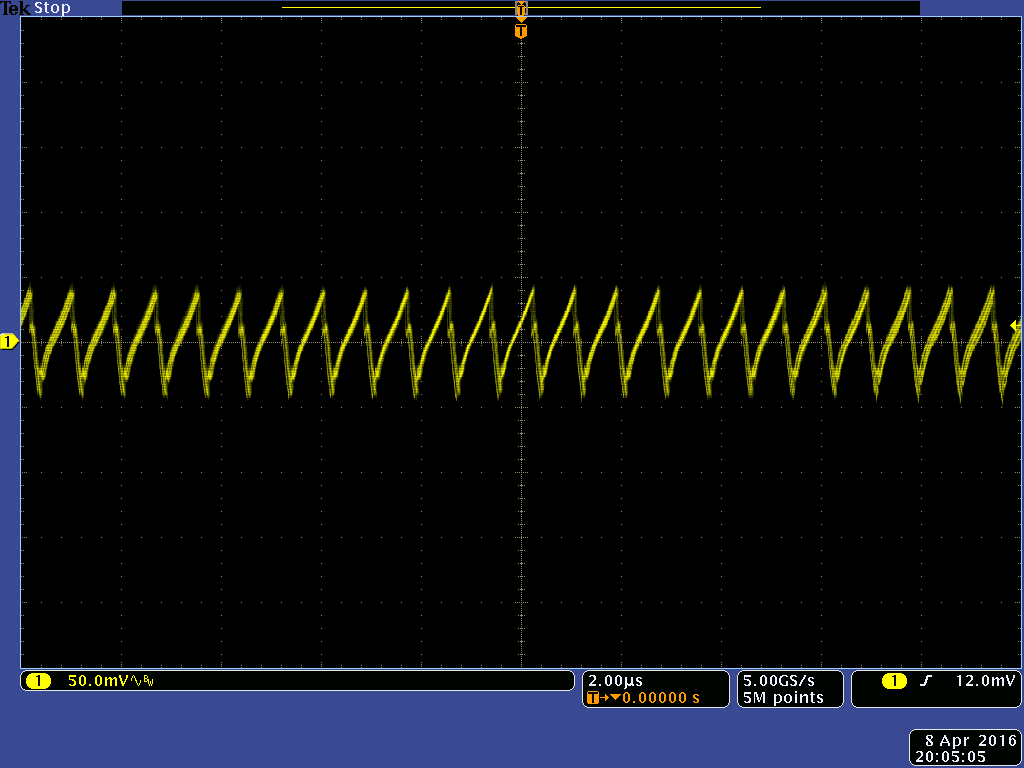Click the trigger delay value 0.00000 s

(x=660, y=698)
